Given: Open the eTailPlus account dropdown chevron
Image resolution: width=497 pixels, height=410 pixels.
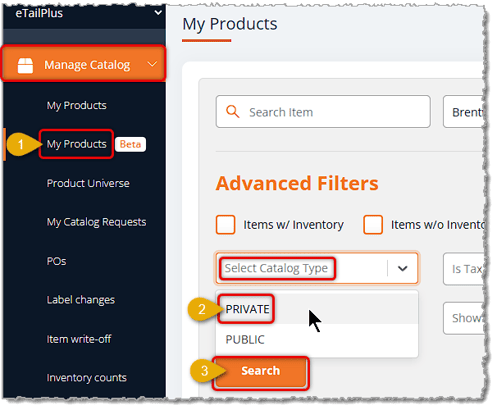Looking at the screenshot, I should 158,13.
